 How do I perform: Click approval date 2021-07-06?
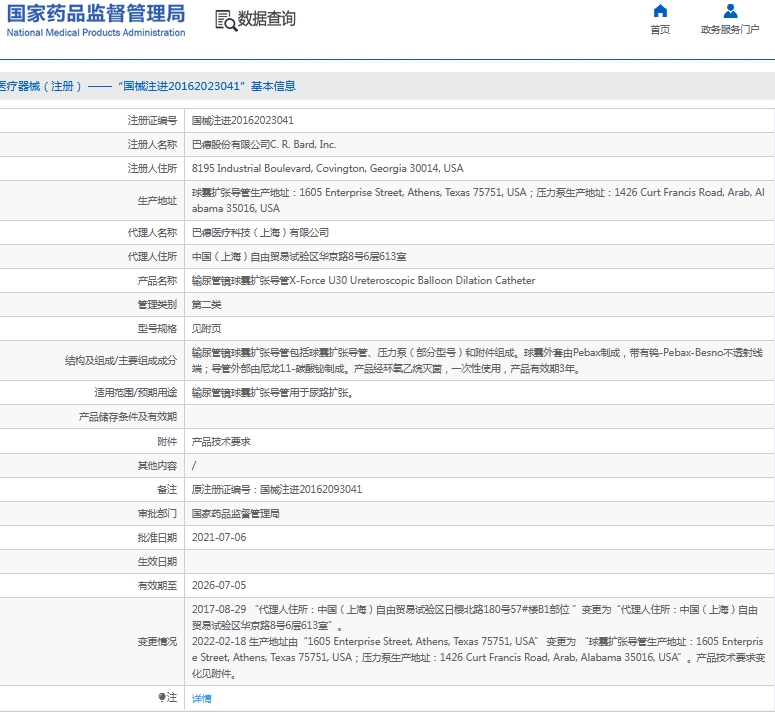pyautogui.click(x=219, y=538)
